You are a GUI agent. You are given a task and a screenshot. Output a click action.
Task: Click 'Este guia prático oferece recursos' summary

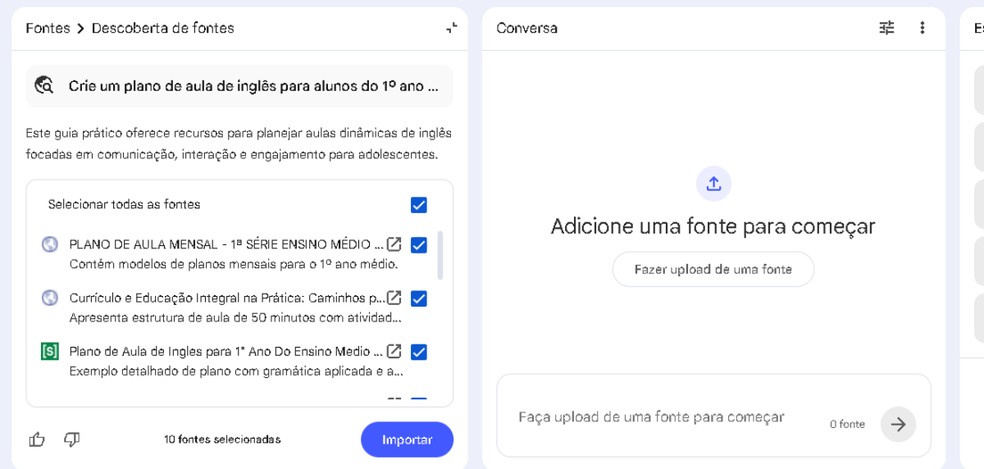[238, 144]
